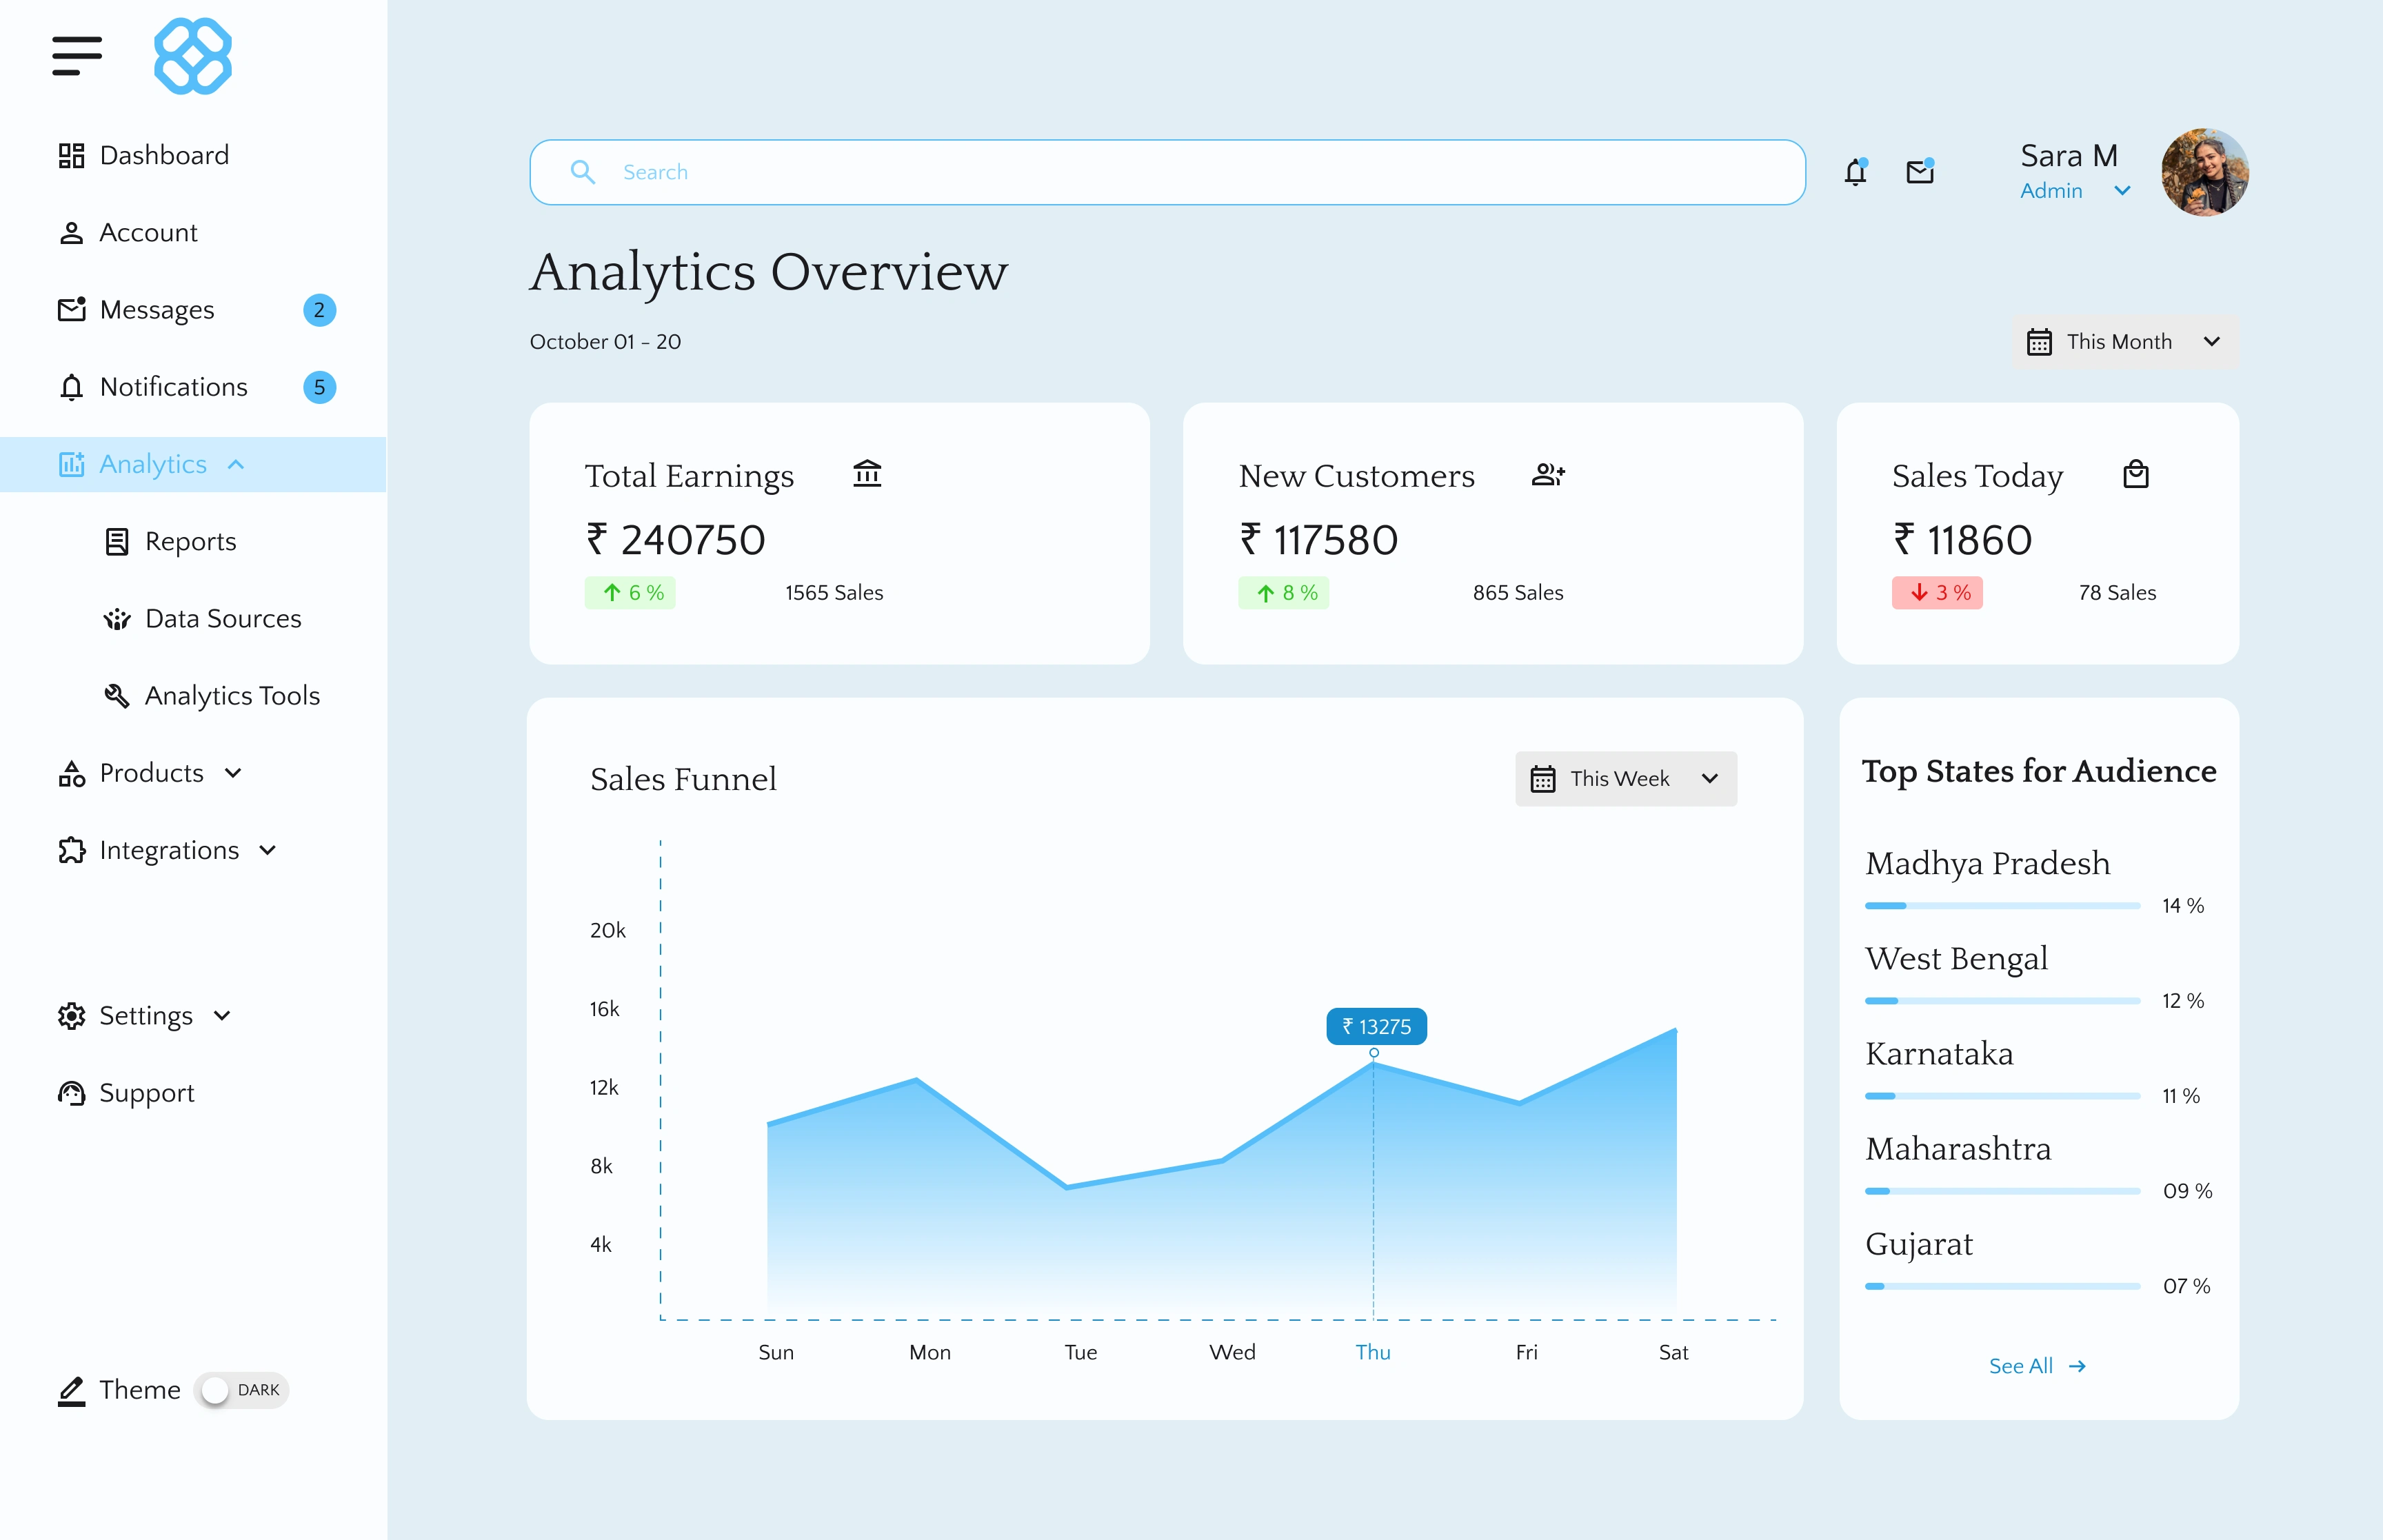Open the Admin role dropdown arrow

pyautogui.click(x=2123, y=190)
